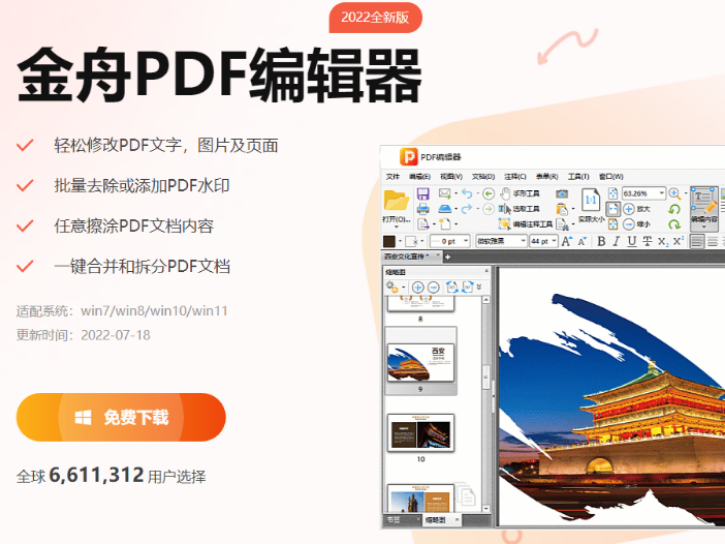The height and width of the screenshot is (544, 725).
Task: Open the 工具(T) menu
Action: 578,177
